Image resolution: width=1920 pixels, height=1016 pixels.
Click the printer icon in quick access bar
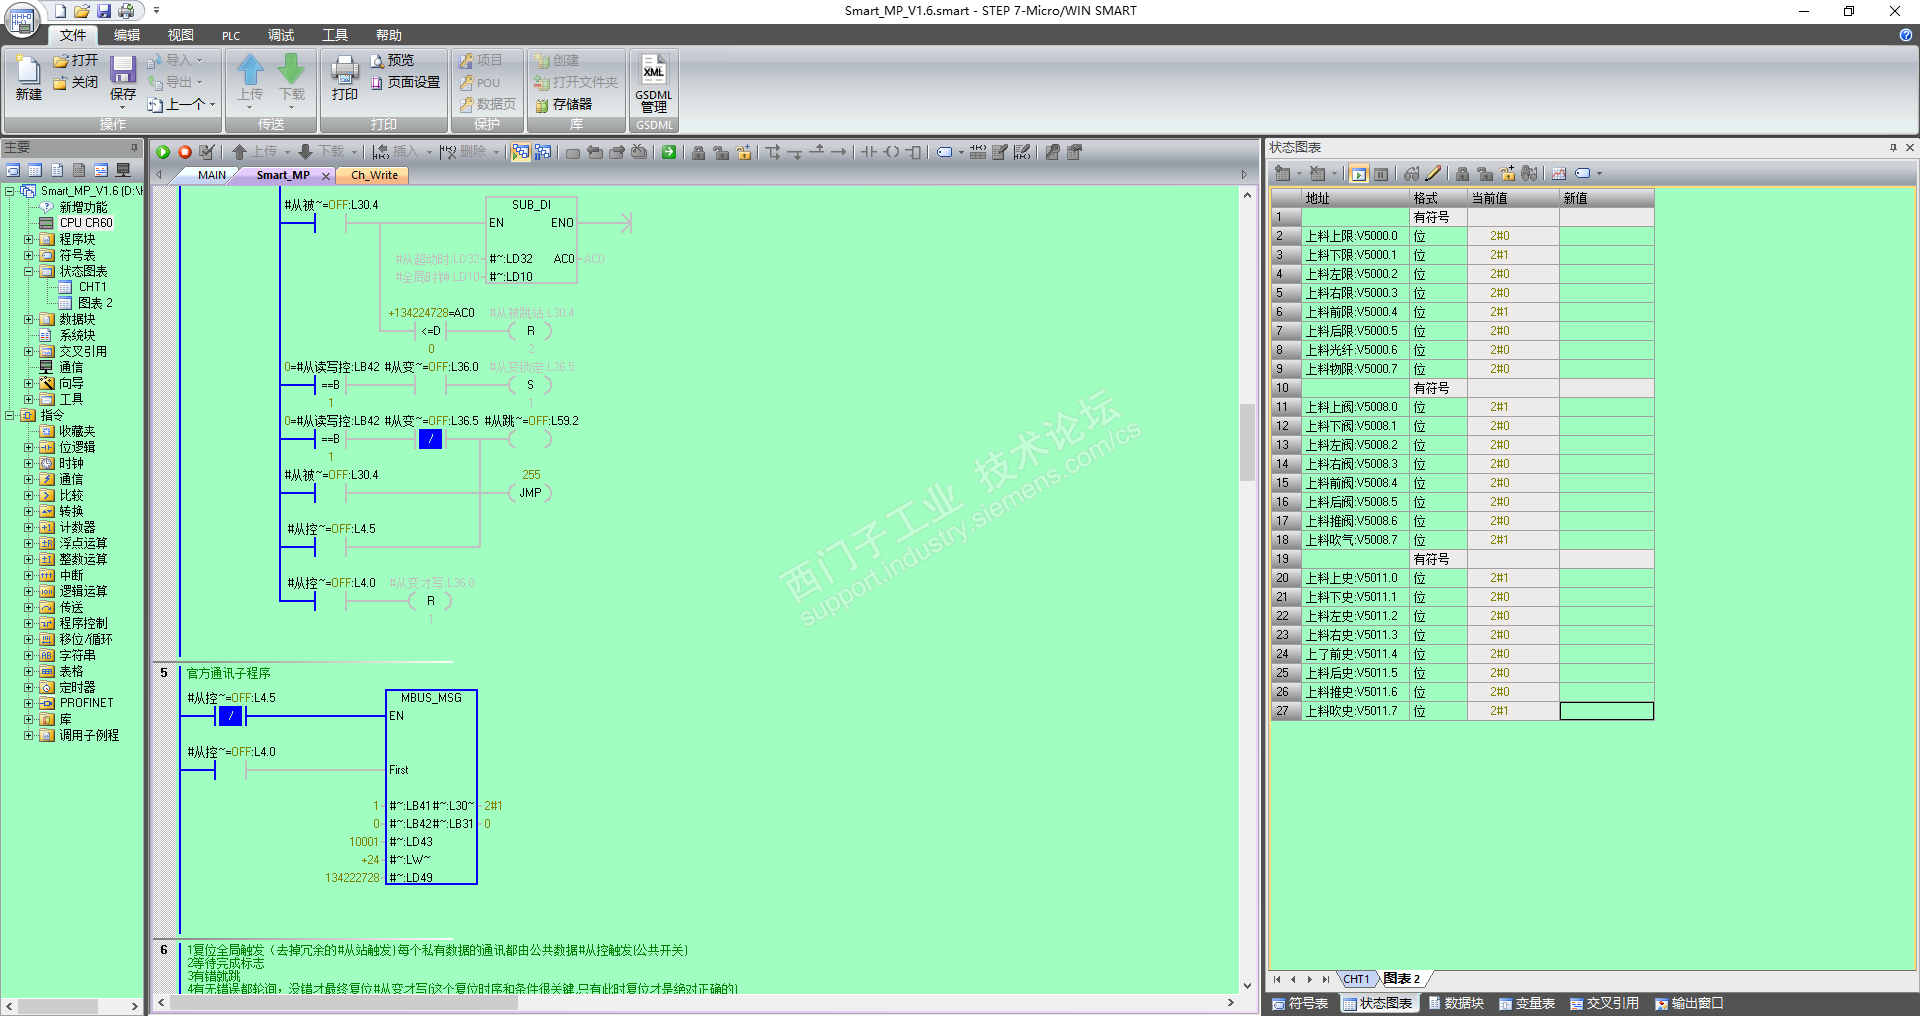pos(126,11)
